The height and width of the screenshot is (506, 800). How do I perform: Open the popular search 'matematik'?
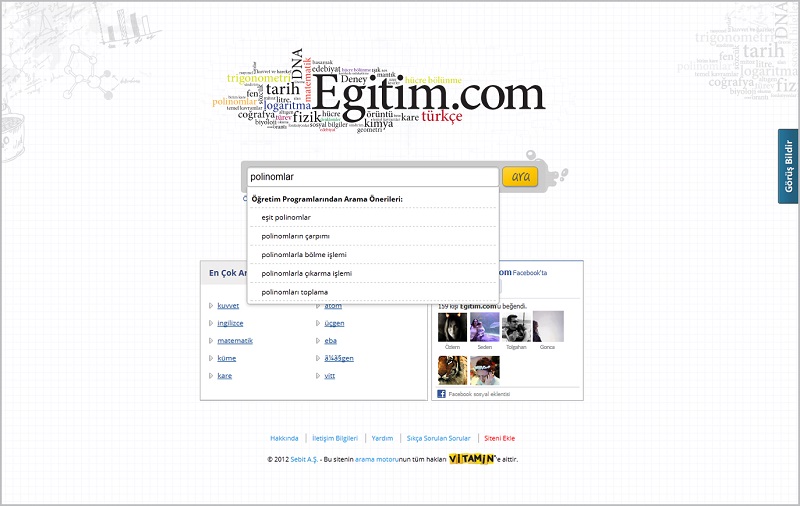click(x=235, y=340)
